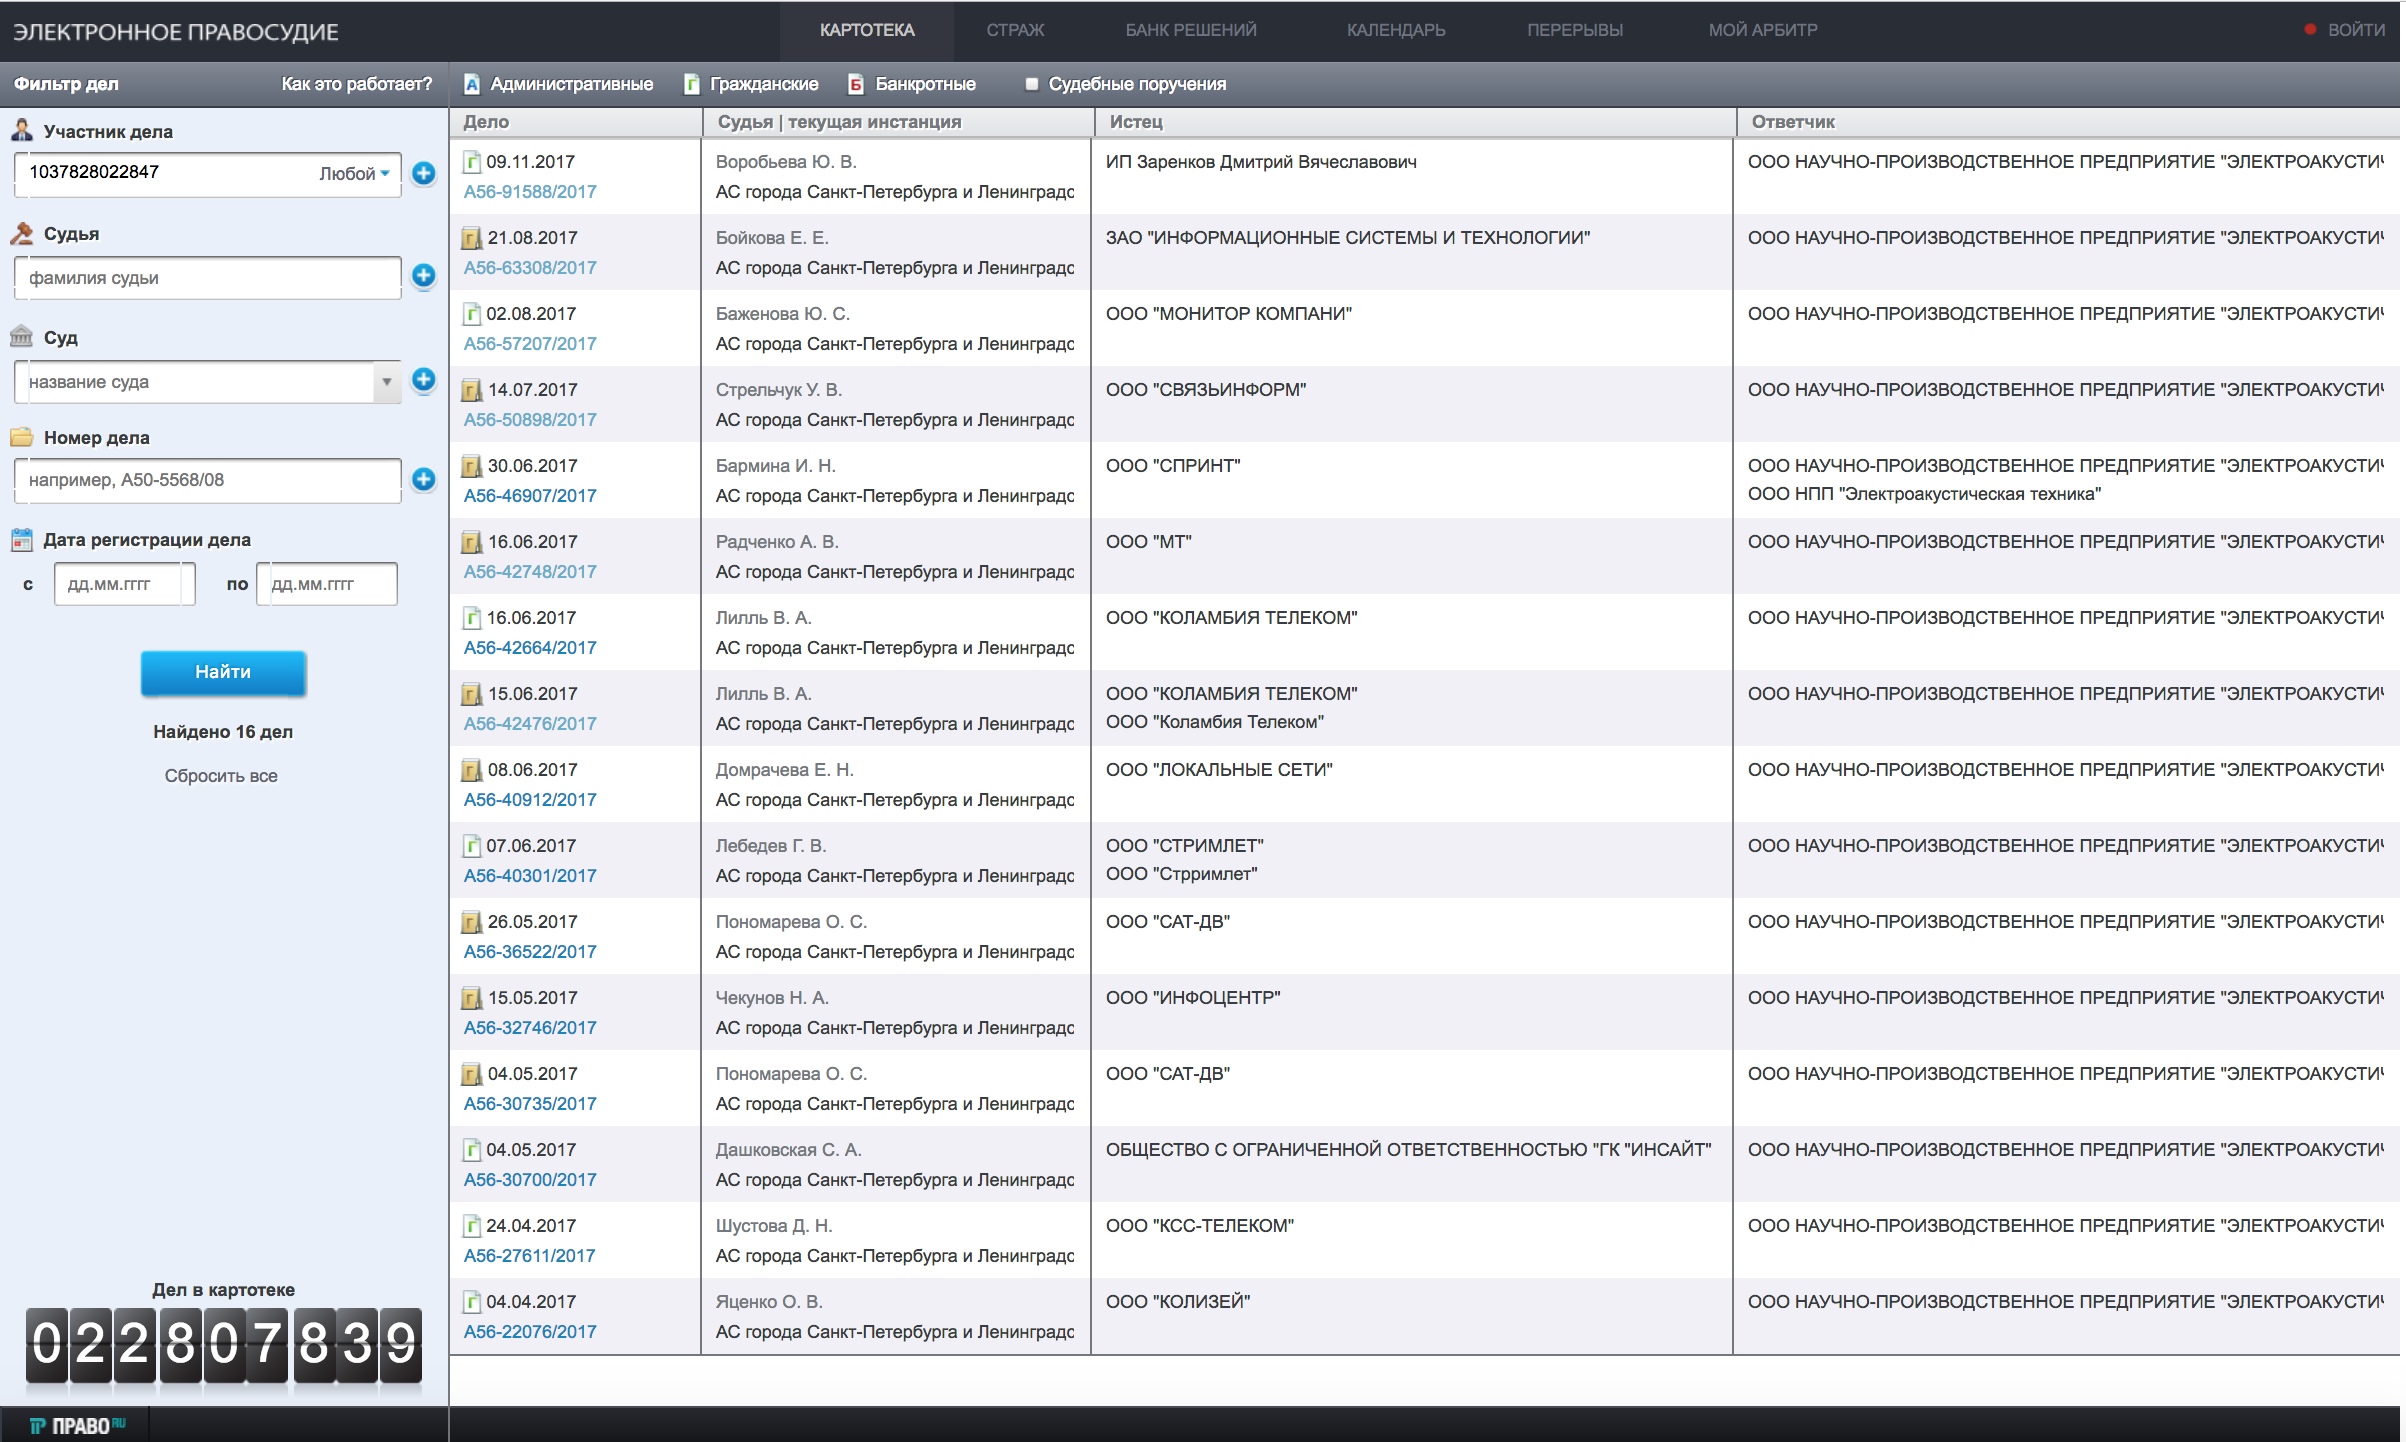Viewport: 2406px width, 1442px height.
Task: Open the Любой participant type dropdown
Action: [355, 174]
